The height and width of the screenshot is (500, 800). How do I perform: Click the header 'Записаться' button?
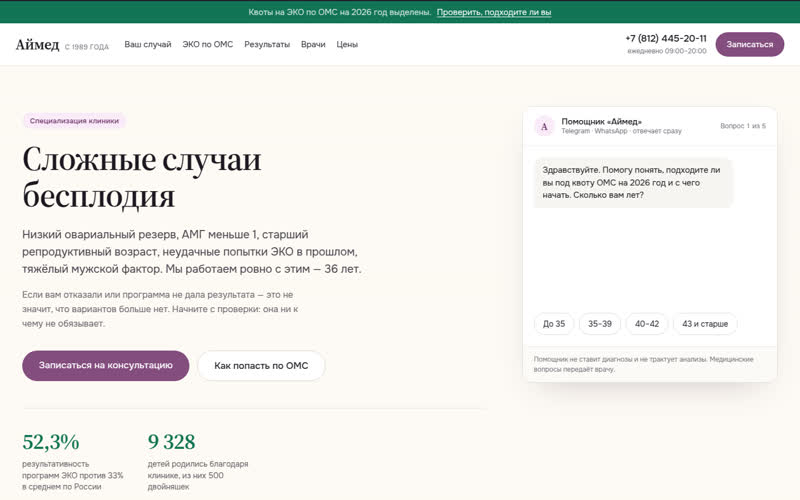coord(749,44)
